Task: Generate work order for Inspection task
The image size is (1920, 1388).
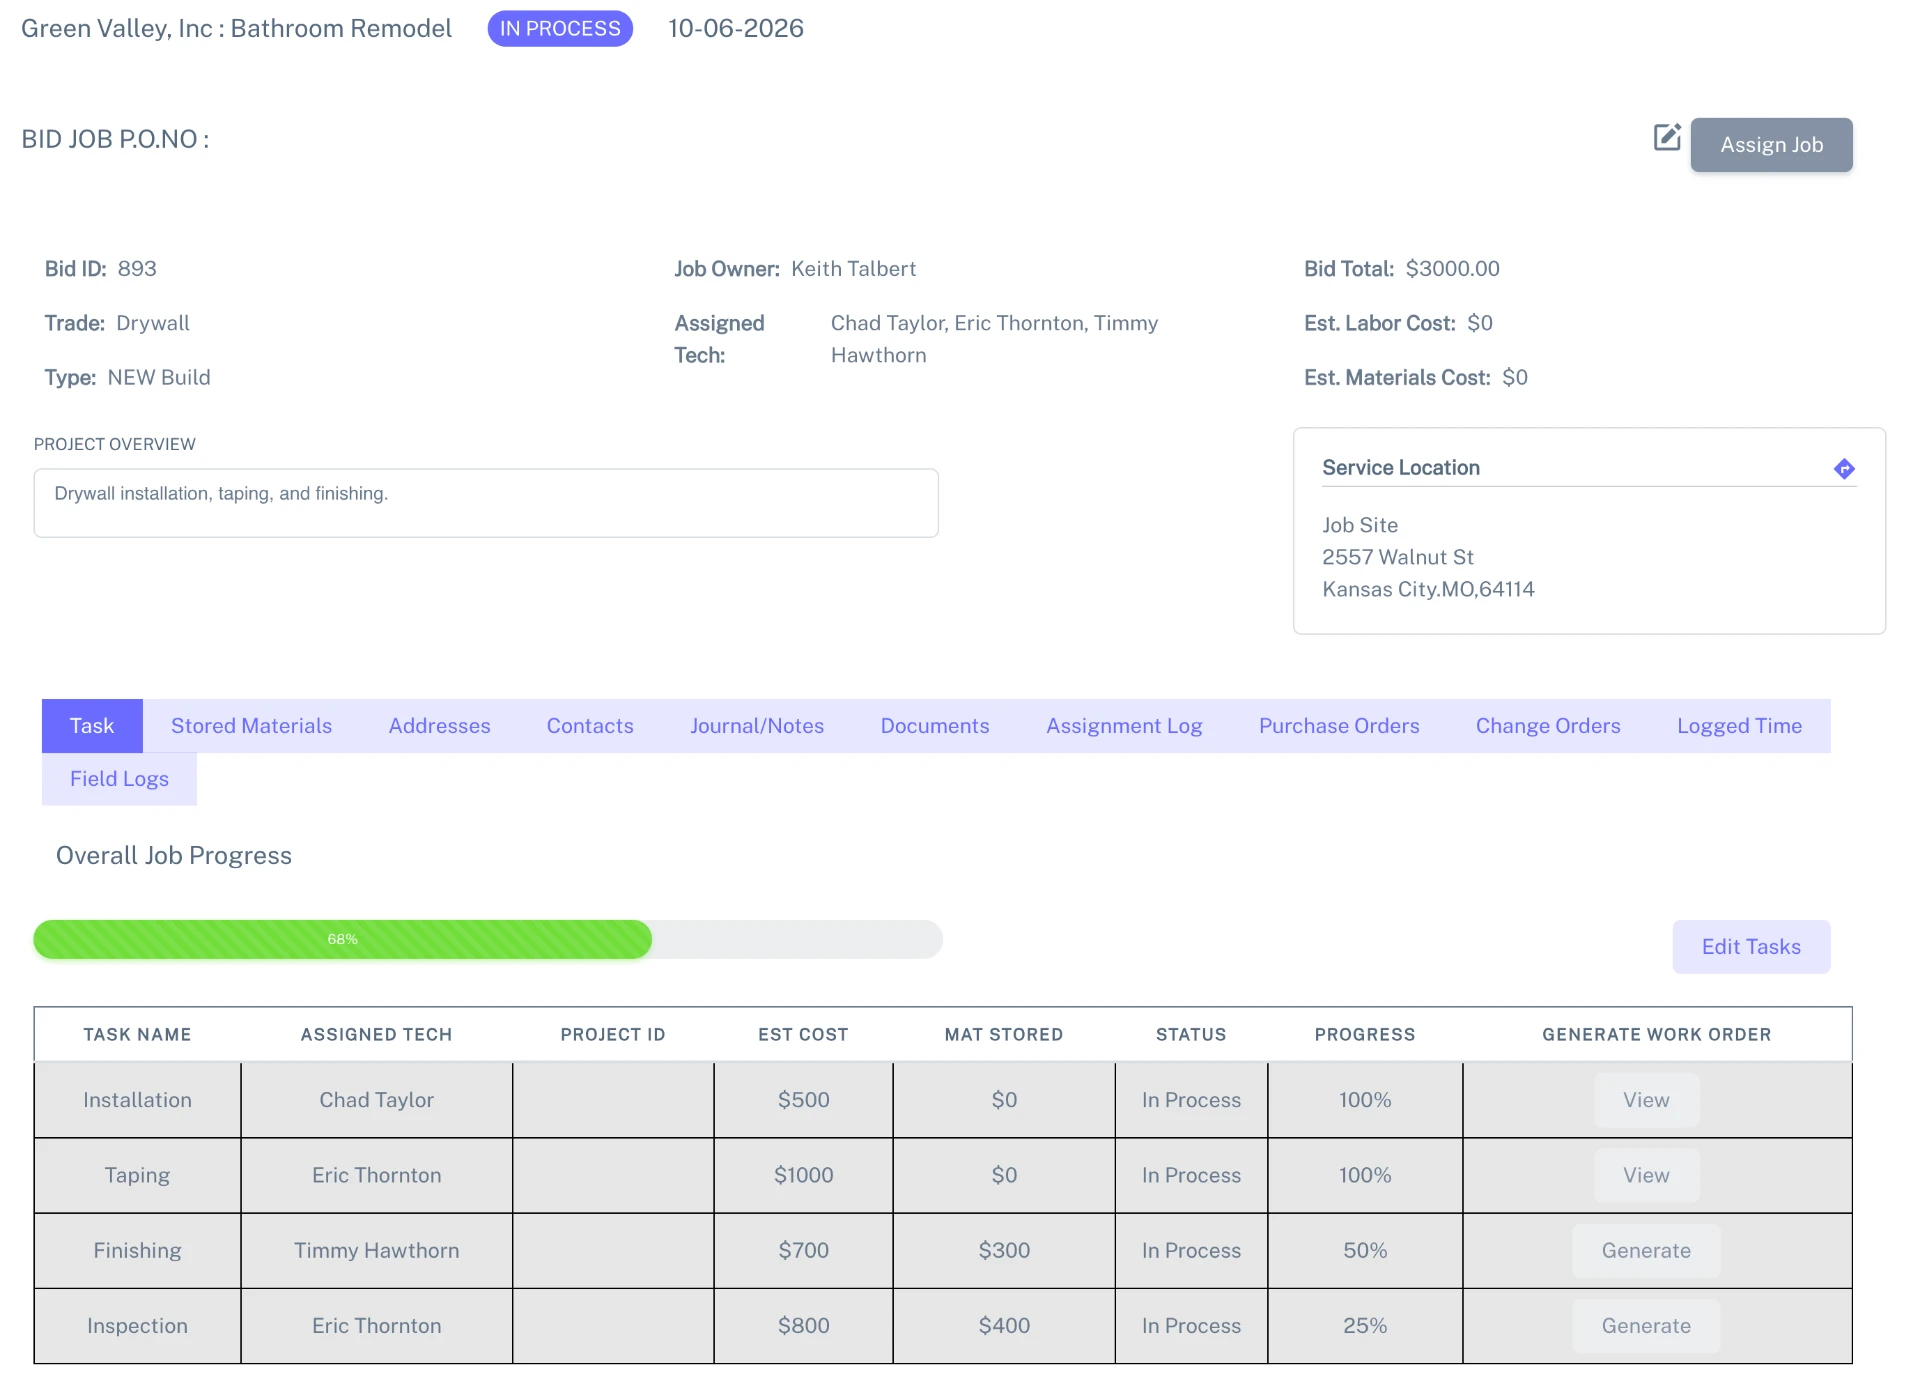Action: click(x=1646, y=1325)
